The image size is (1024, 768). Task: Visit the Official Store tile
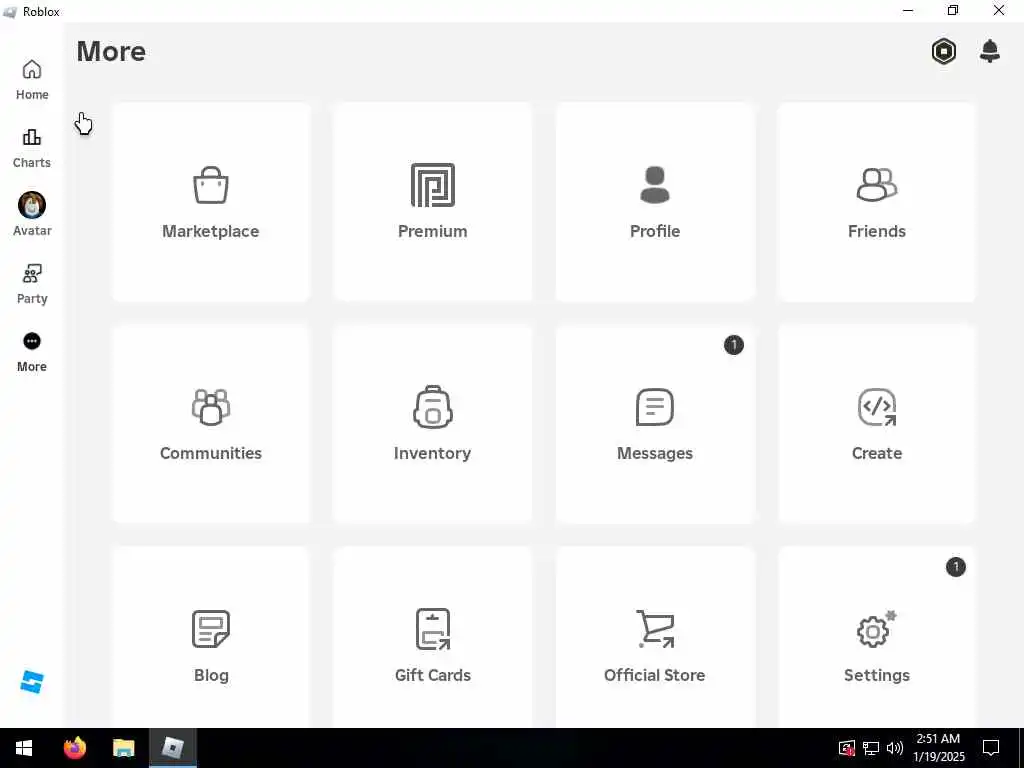point(655,637)
